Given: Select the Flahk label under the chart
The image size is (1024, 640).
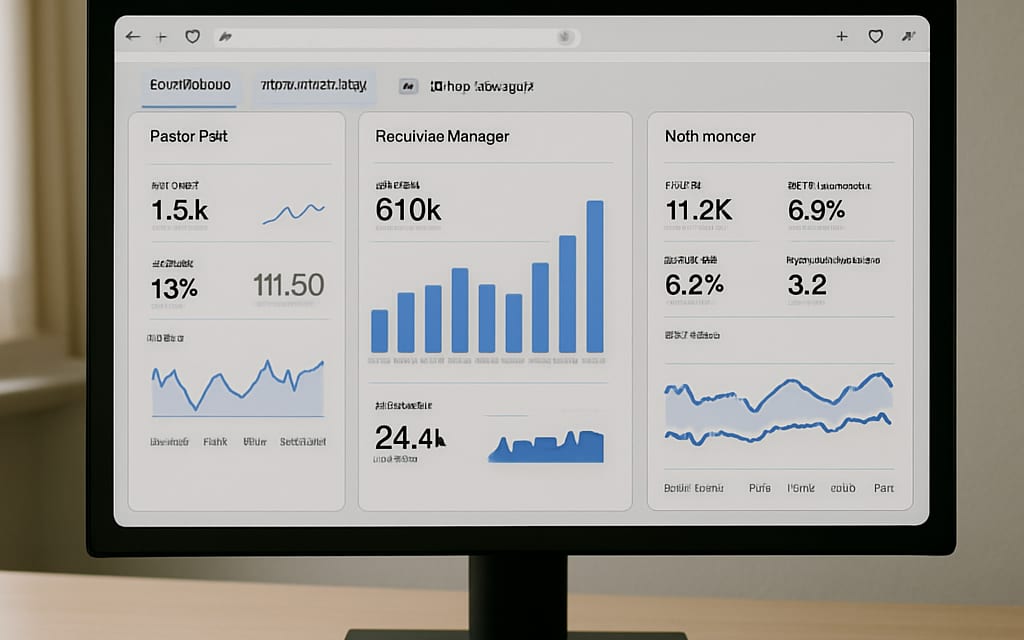Looking at the screenshot, I should pyautogui.click(x=215, y=442).
